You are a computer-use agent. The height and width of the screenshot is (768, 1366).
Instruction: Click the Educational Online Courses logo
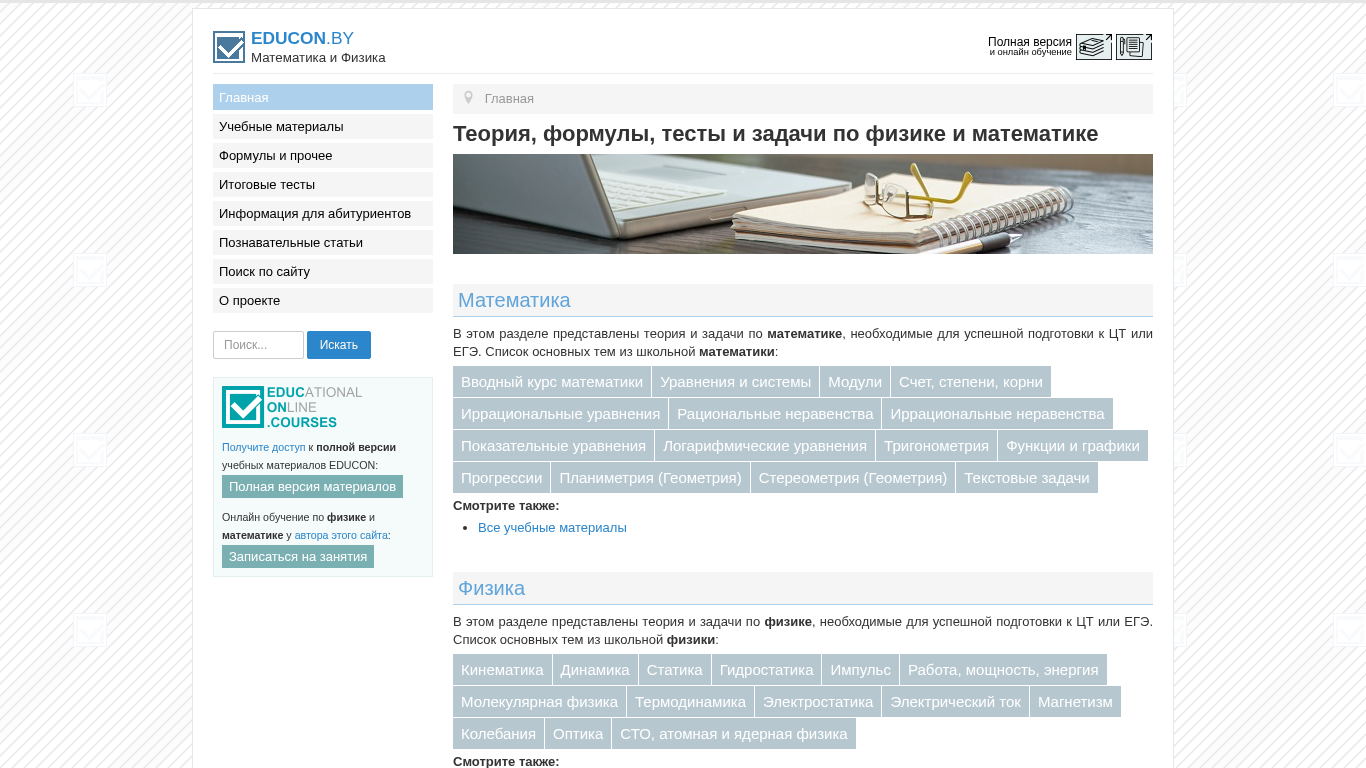(292, 407)
